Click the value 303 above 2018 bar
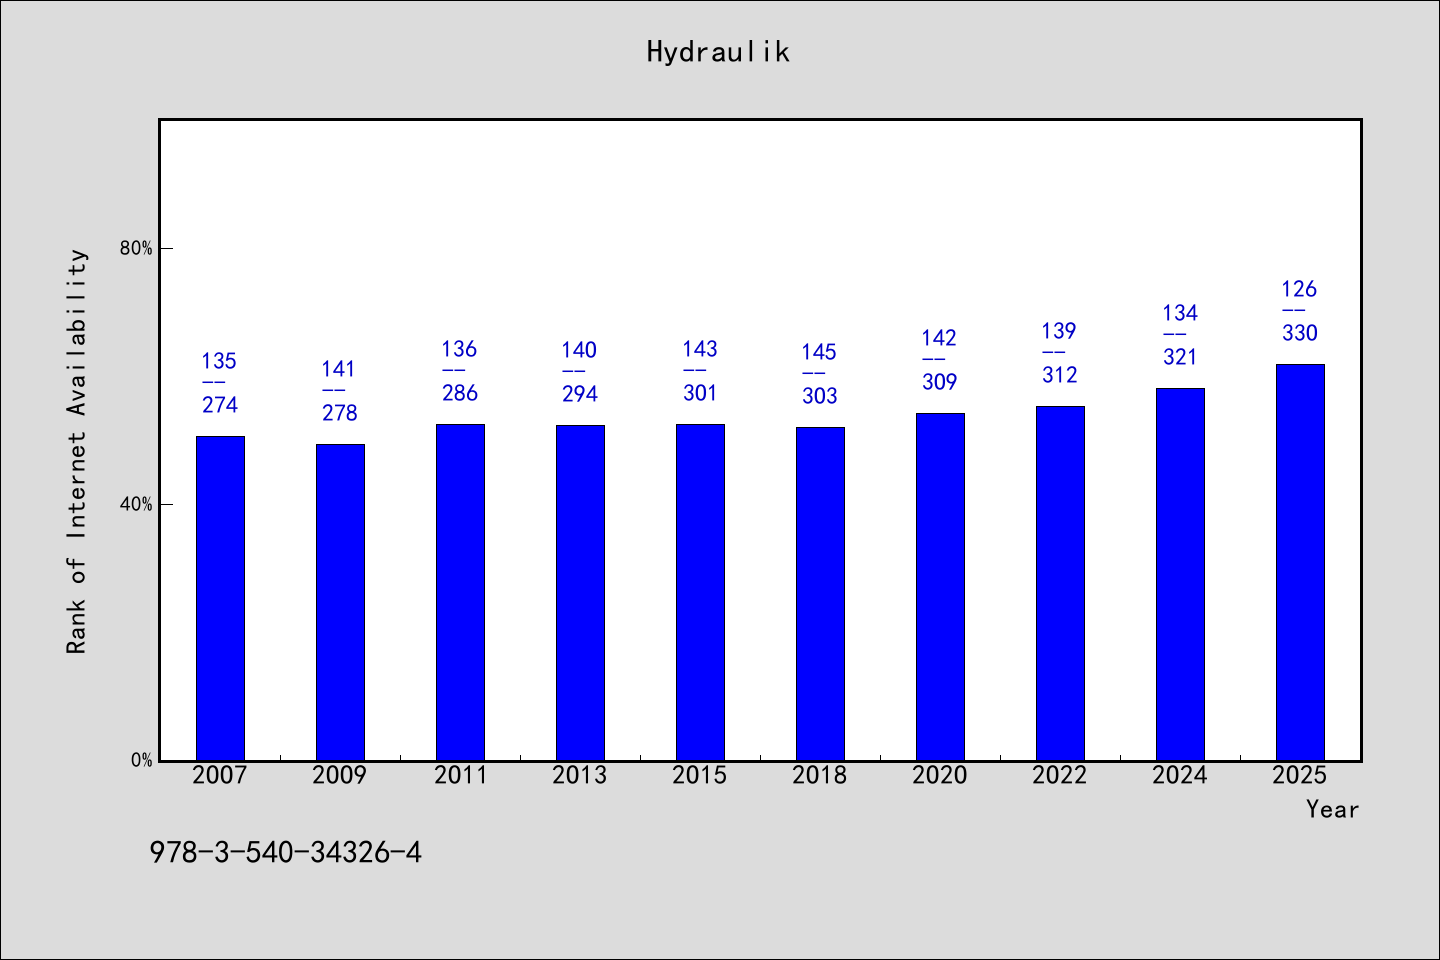 (820, 396)
